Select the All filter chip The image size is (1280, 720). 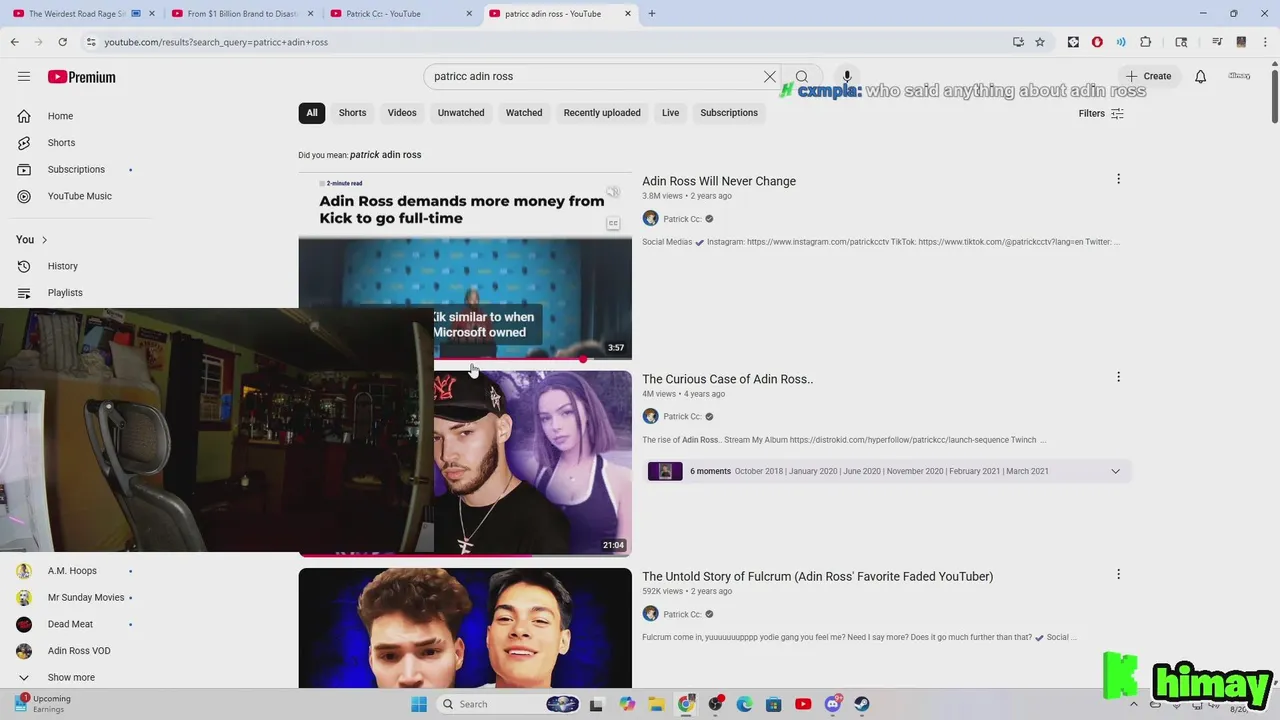[312, 113]
